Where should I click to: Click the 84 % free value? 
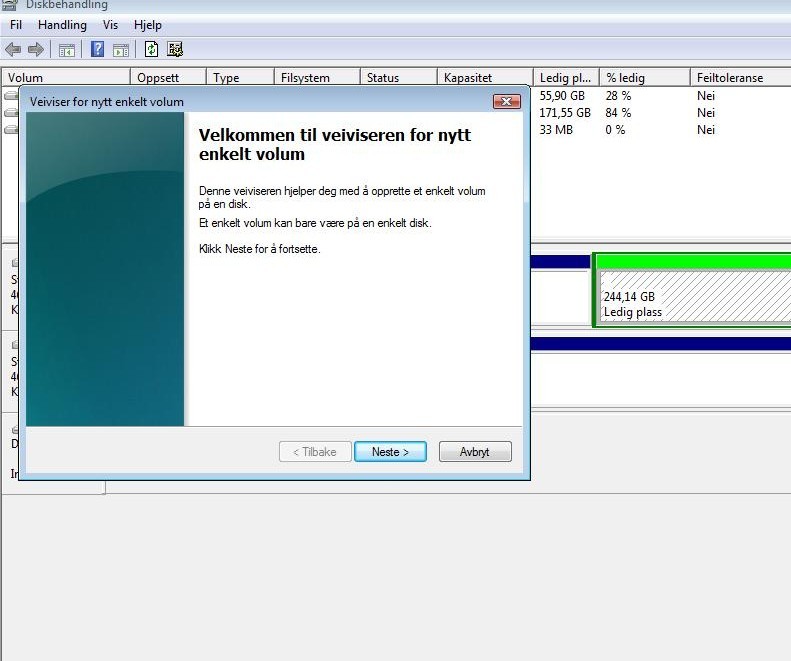618,113
